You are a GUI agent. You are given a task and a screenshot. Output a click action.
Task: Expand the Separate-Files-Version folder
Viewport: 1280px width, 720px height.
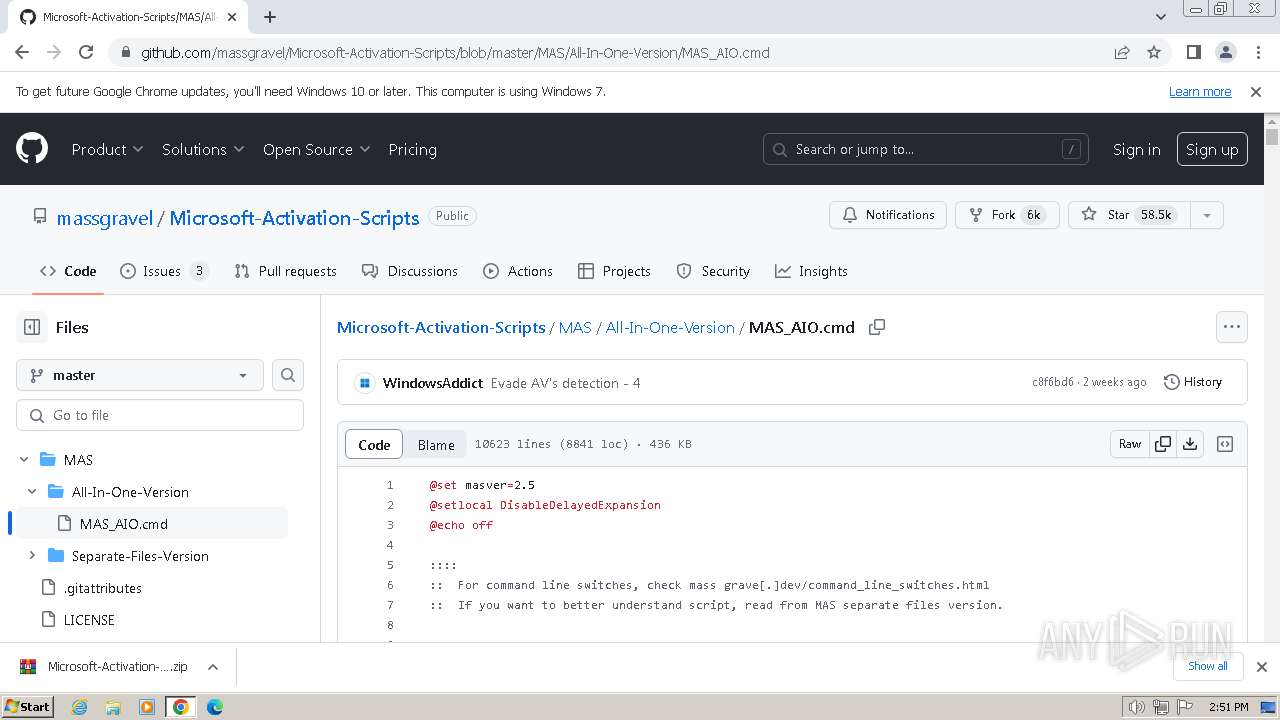[32, 556]
